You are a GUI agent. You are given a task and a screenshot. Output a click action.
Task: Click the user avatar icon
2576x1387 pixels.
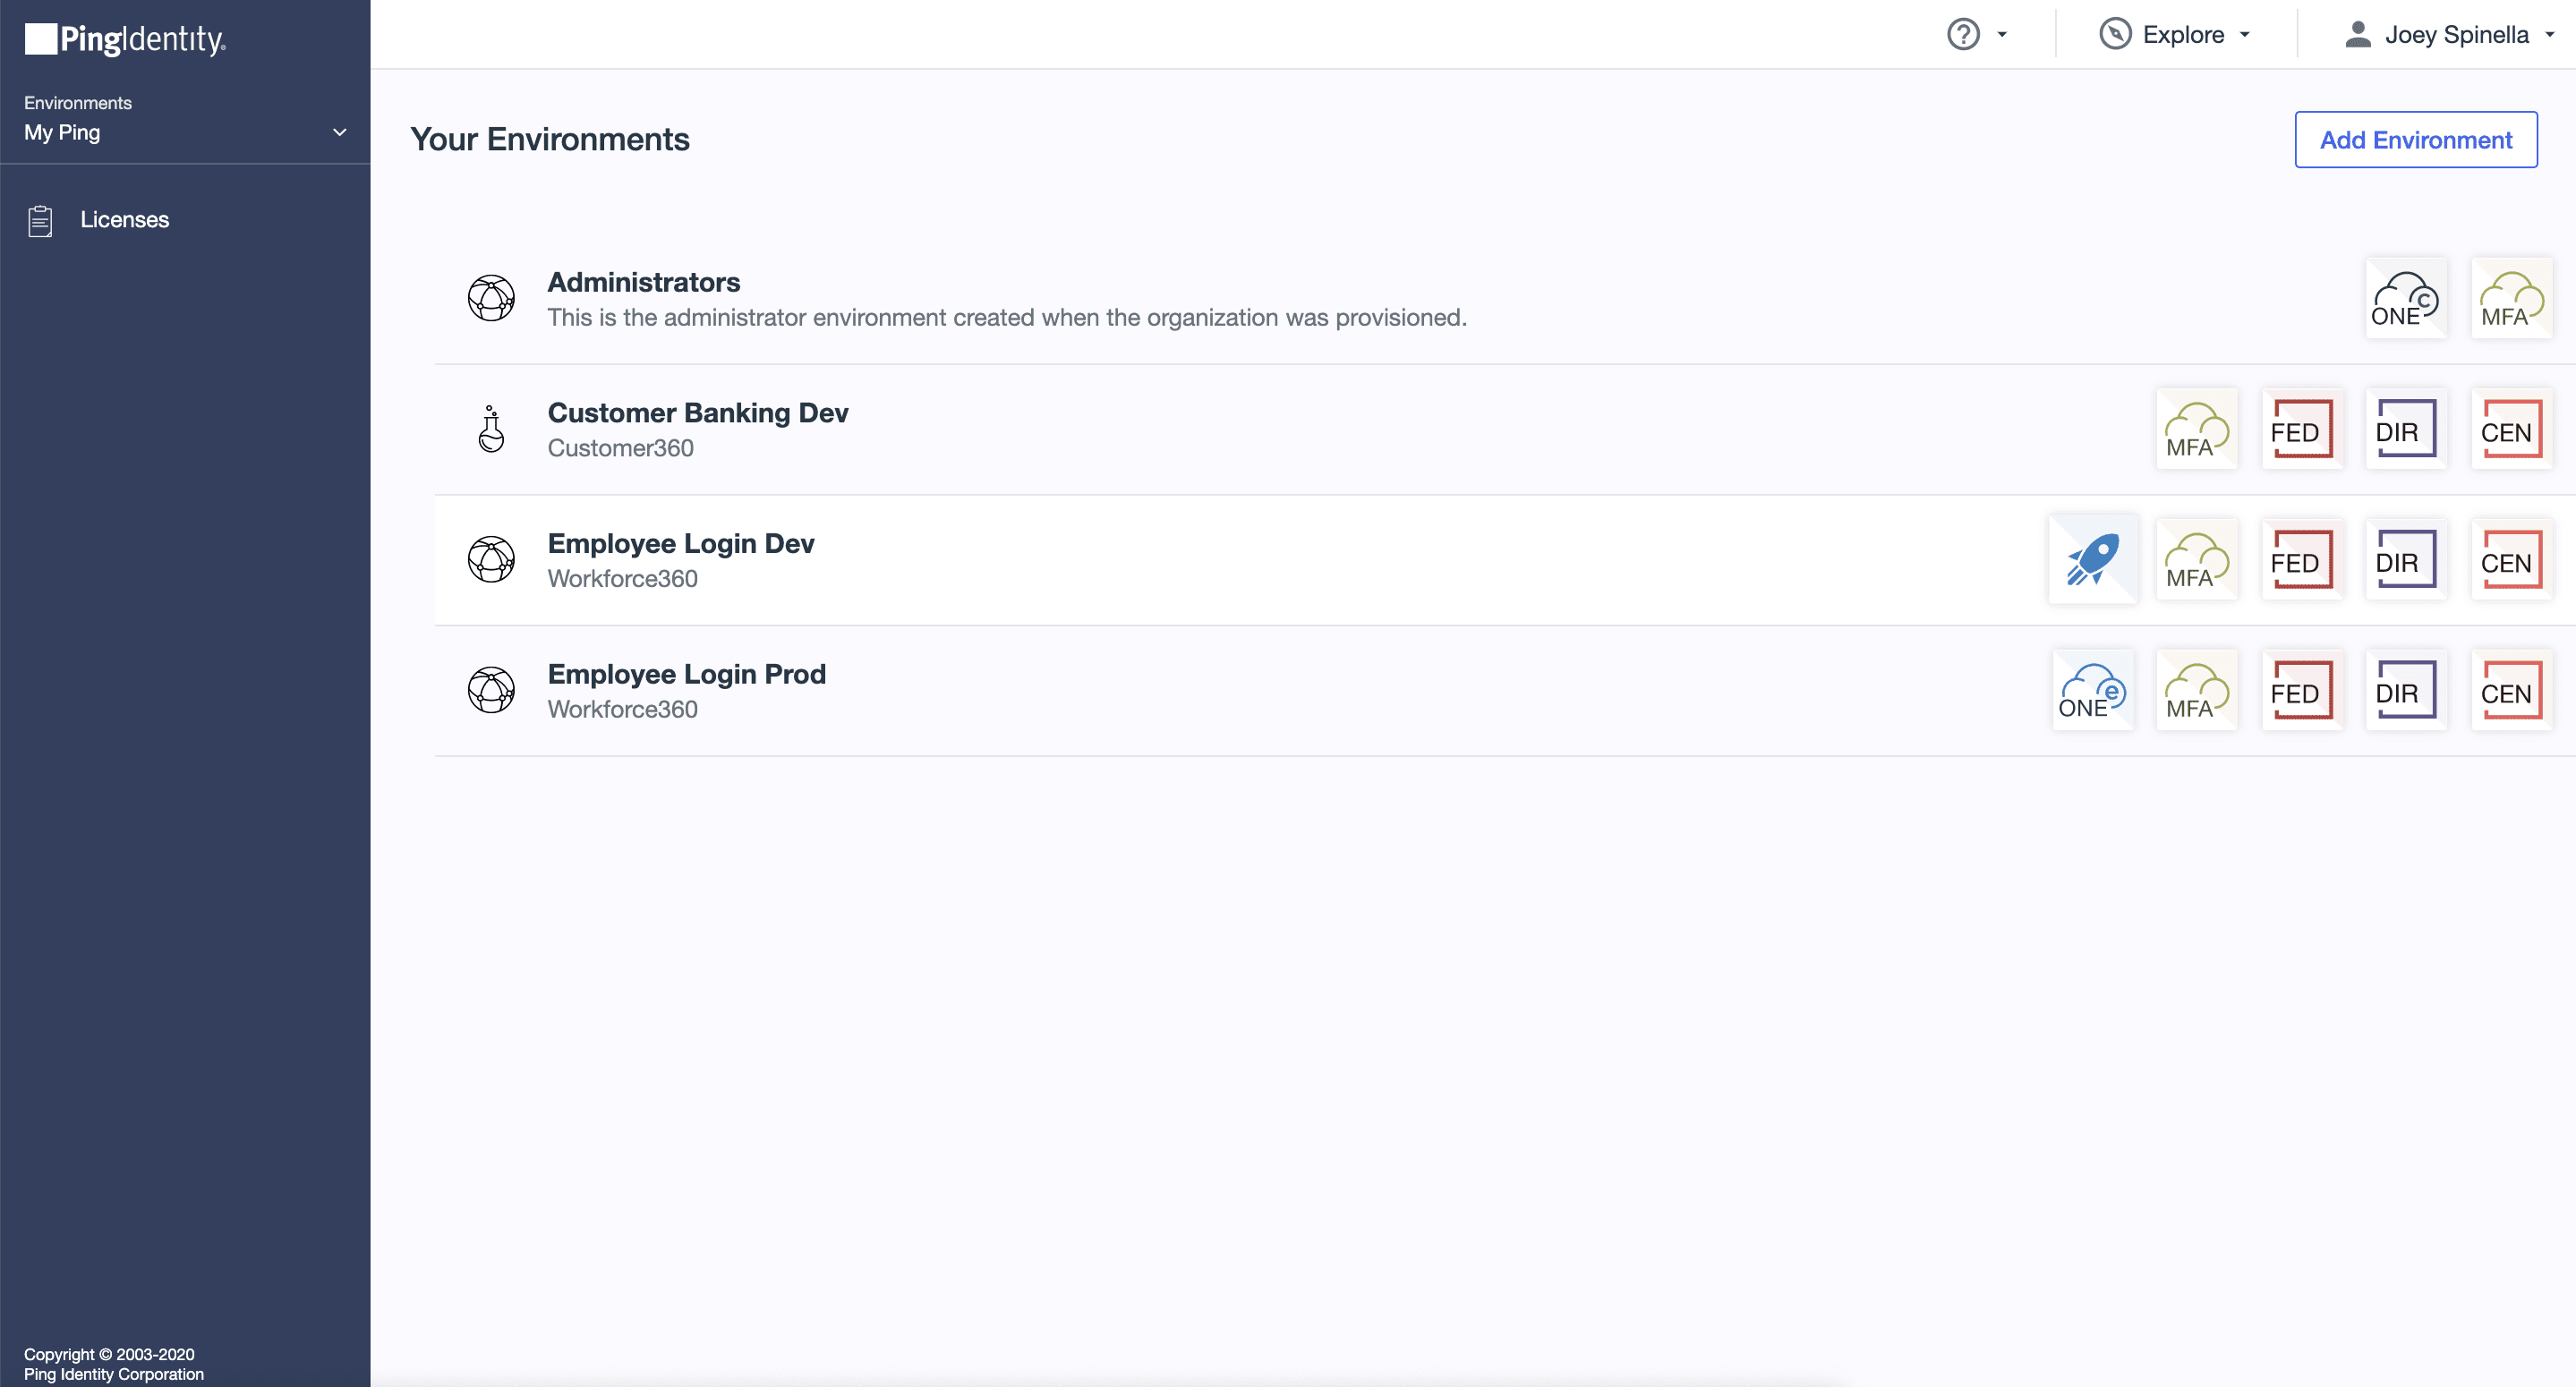pyautogui.click(x=2358, y=34)
